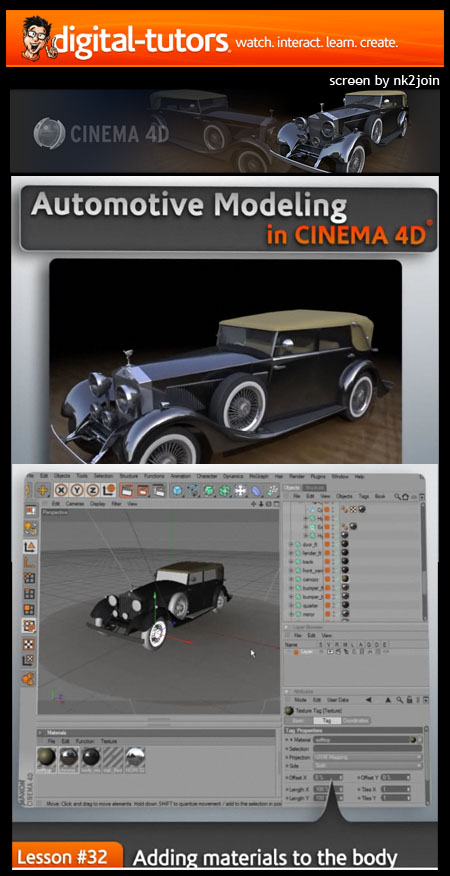
Task: Click the back arrow in Attributes manager
Action: 368,699
